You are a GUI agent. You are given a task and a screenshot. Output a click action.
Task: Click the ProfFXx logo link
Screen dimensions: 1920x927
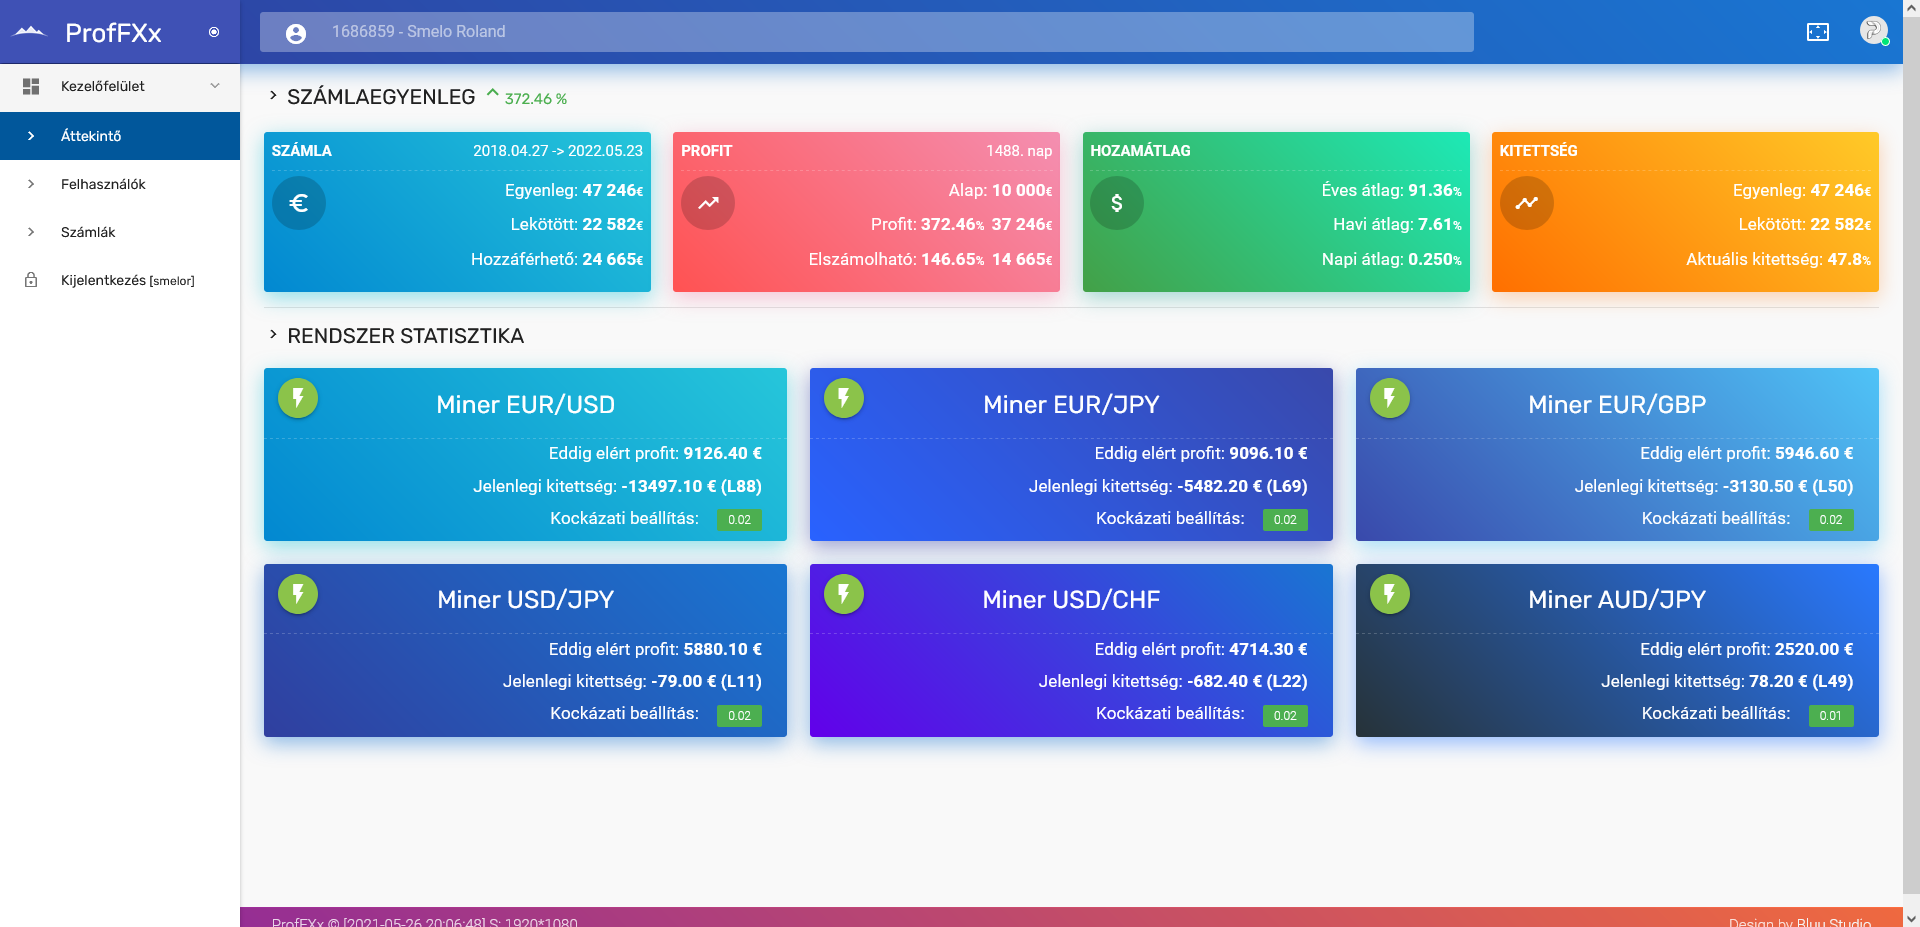pyautogui.click(x=112, y=33)
